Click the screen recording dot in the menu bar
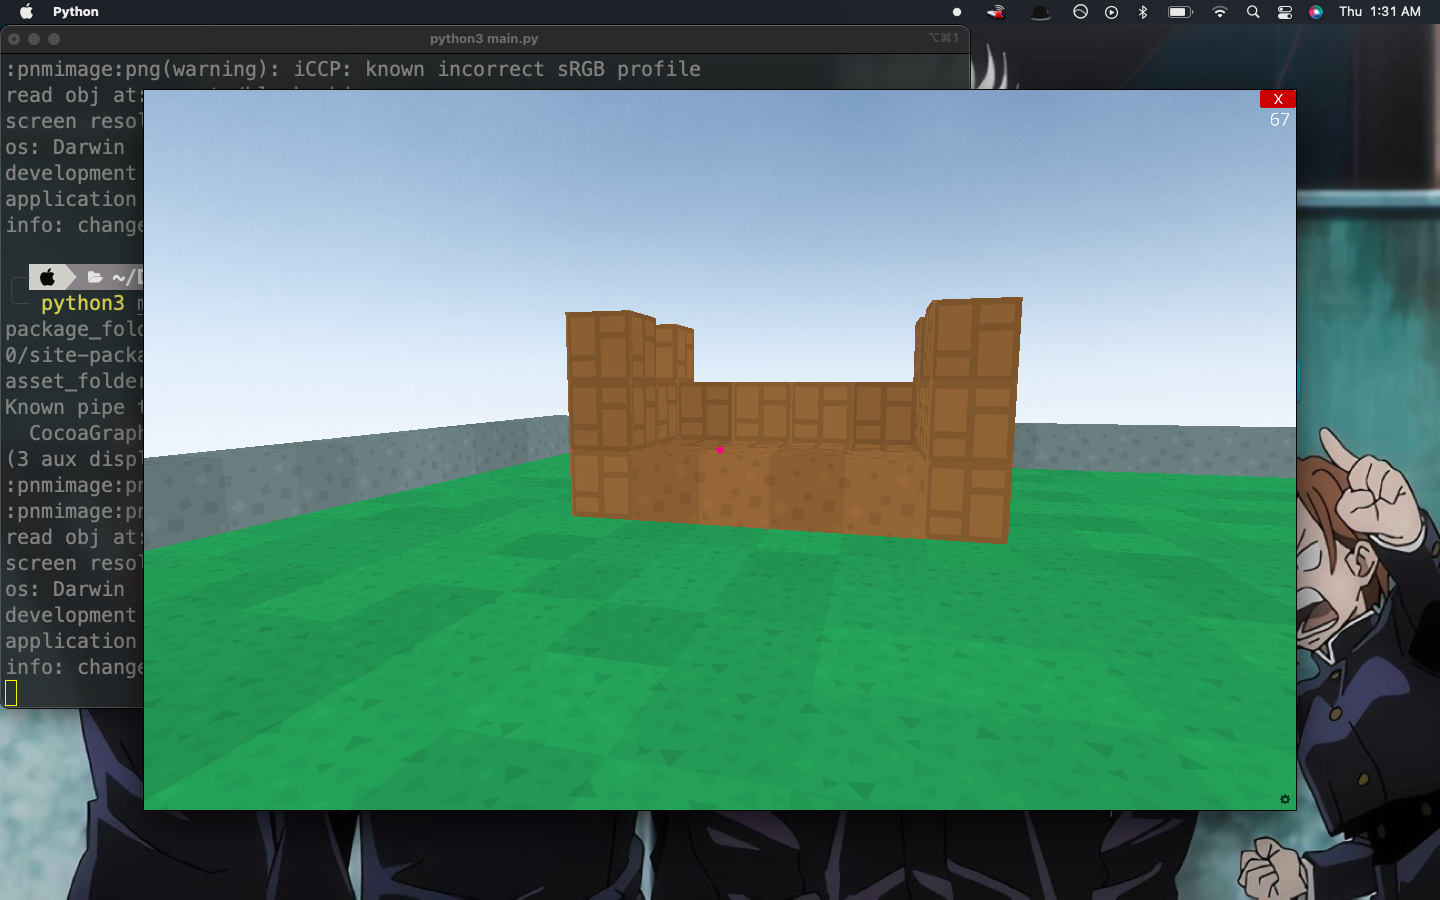This screenshot has height=900, width=1440. tap(958, 11)
